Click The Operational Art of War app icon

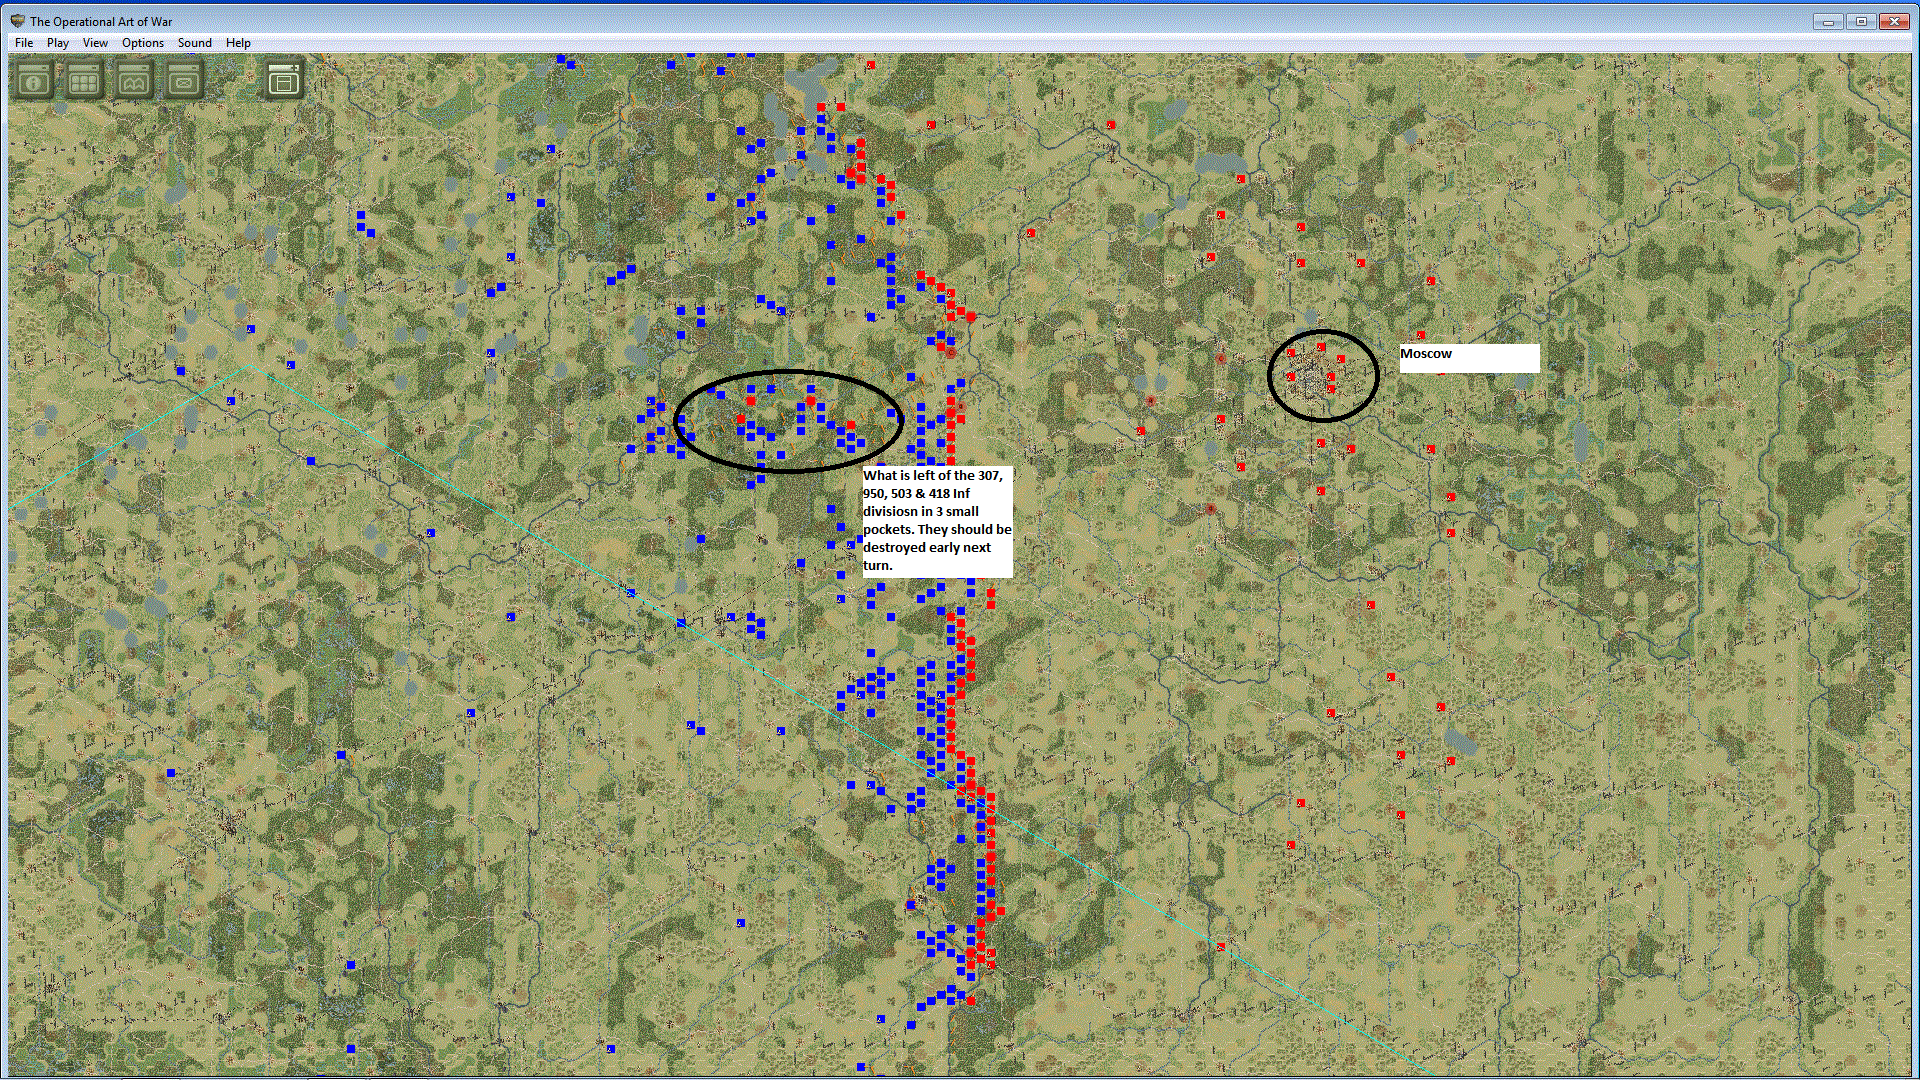click(17, 21)
